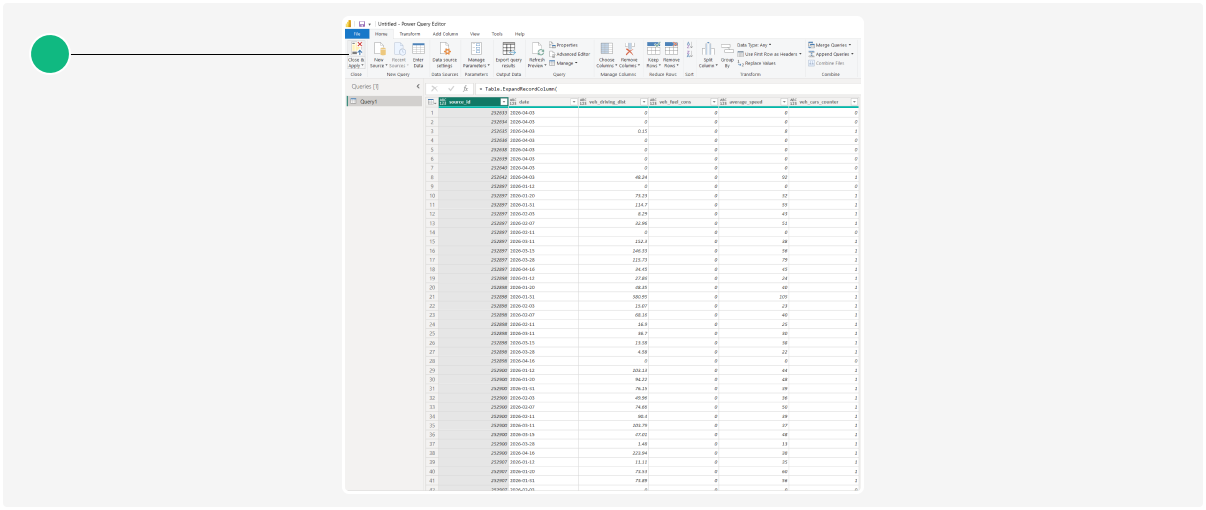Open query Properties in ribbon

click(564, 45)
